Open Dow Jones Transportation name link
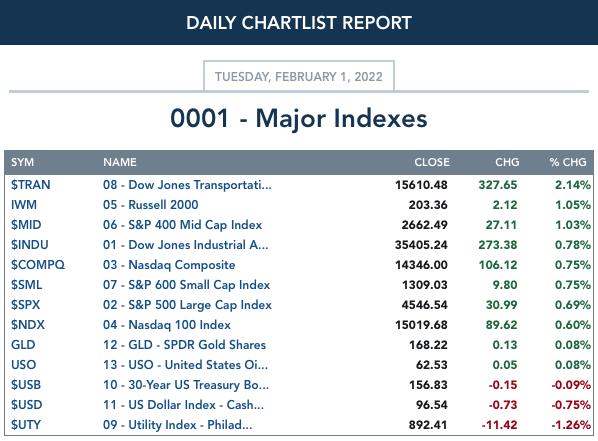Screen dimensions: 598x441 [x=187, y=185]
